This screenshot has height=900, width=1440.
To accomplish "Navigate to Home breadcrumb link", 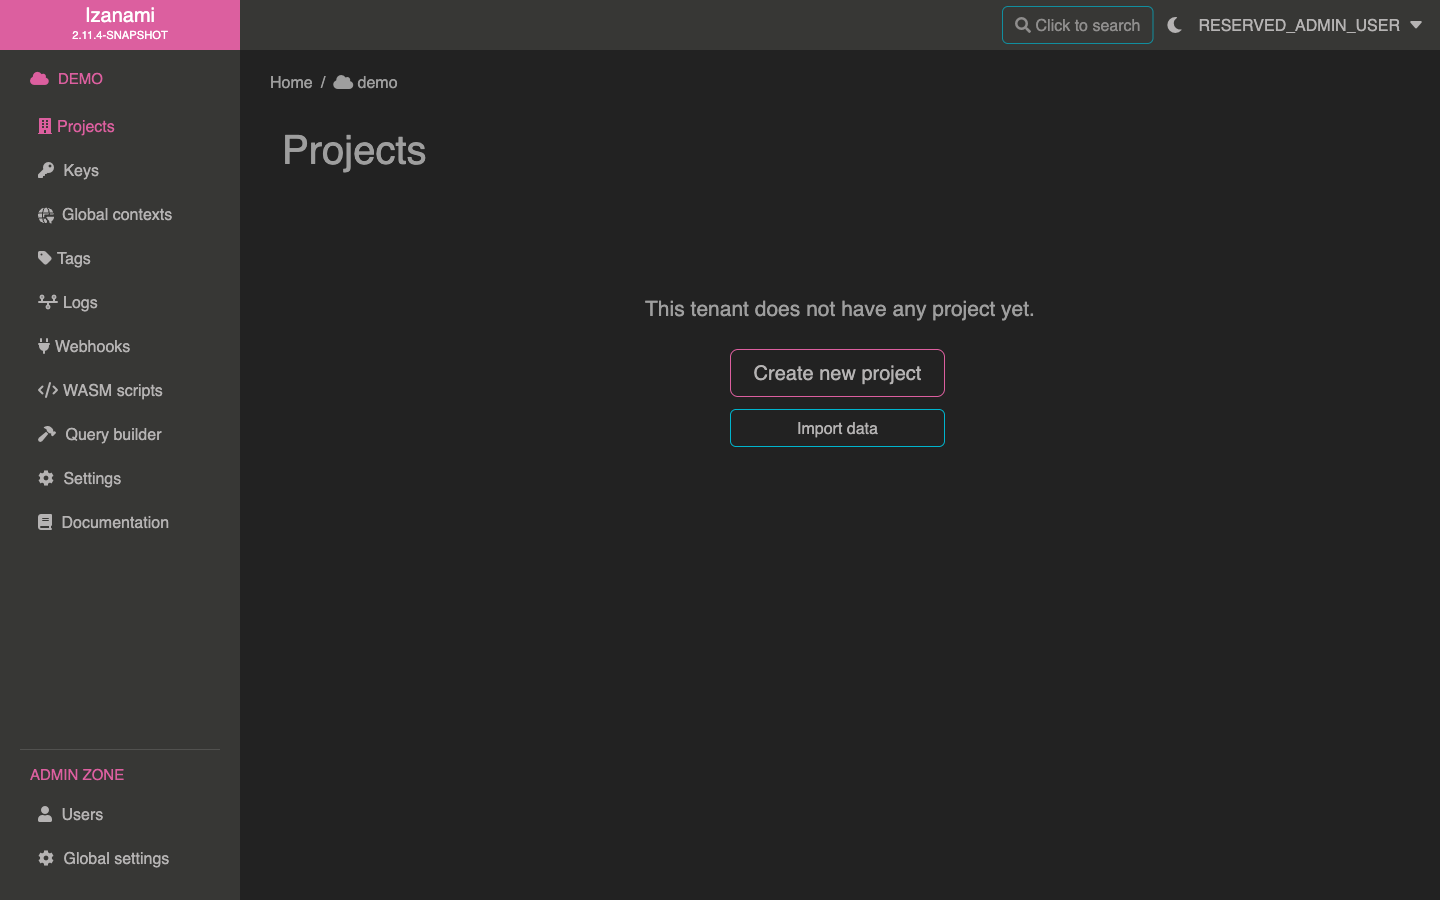I will coord(291,82).
